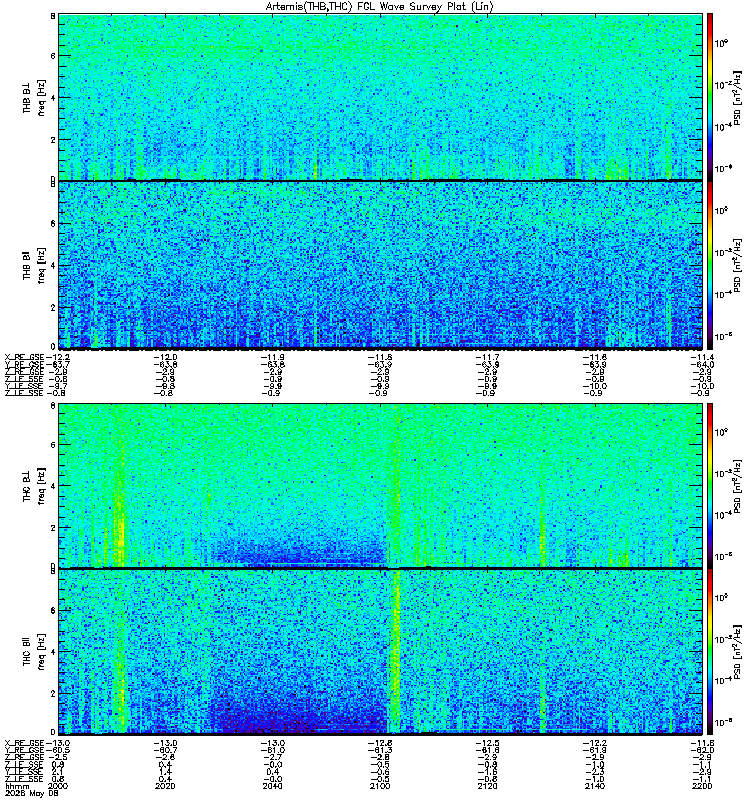Click the 2200 time tick label

[x=702, y=786]
